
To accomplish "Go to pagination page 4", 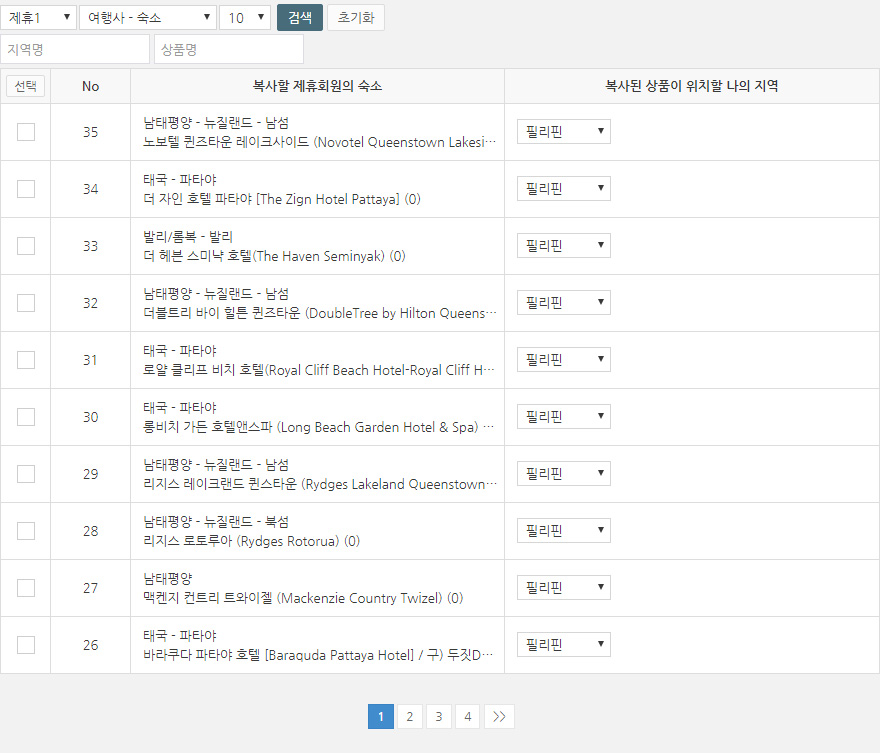I will [468, 717].
